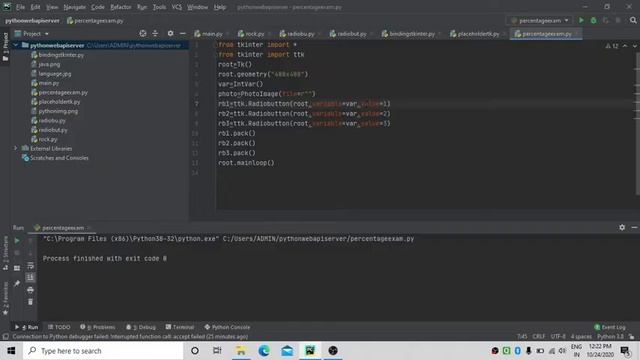Open the Navigate menu
The height and width of the screenshot is (360, 640).
click(75, 7)
